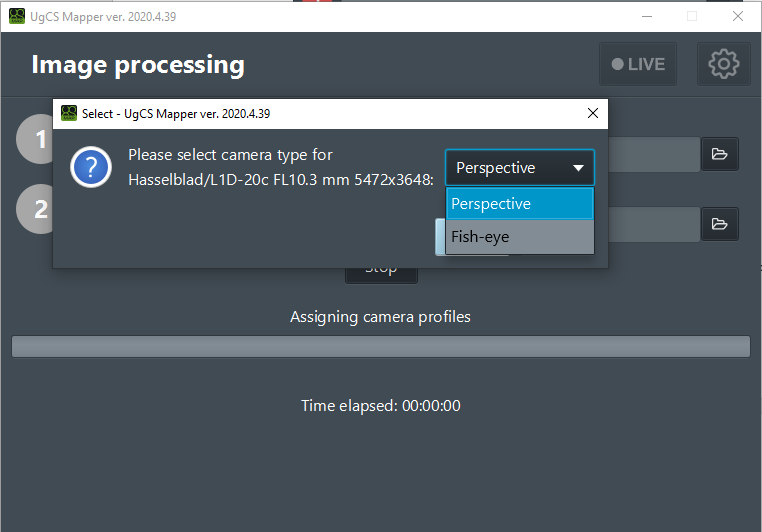
Task: Click the 'Time elapsed: 00:00:00' text
Action: click(381, 406)
